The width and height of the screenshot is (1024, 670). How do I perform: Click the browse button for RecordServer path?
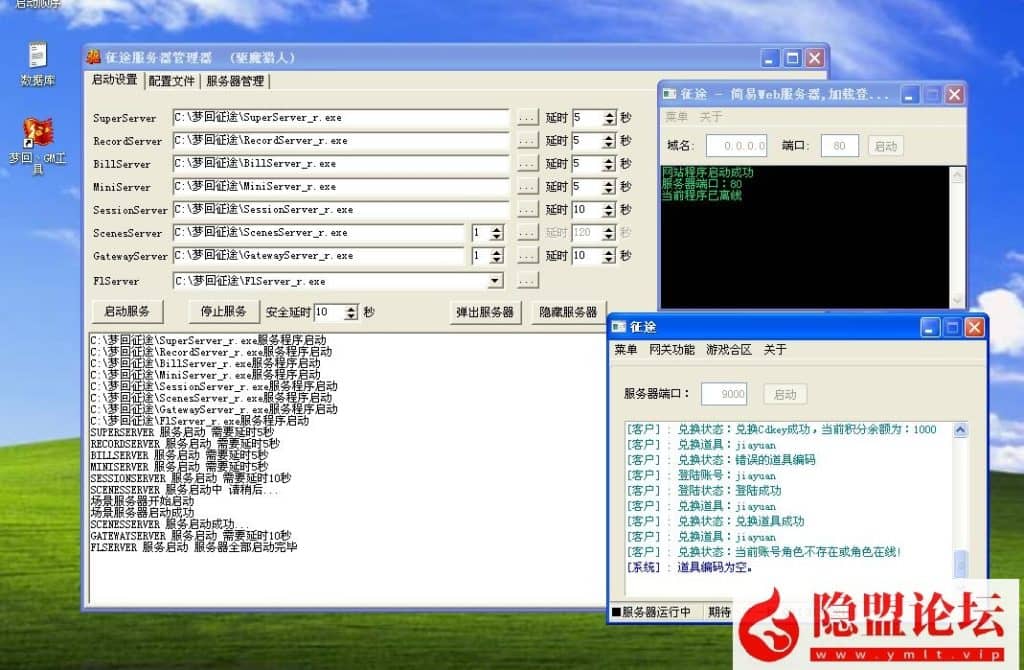(x=527, y=141)
